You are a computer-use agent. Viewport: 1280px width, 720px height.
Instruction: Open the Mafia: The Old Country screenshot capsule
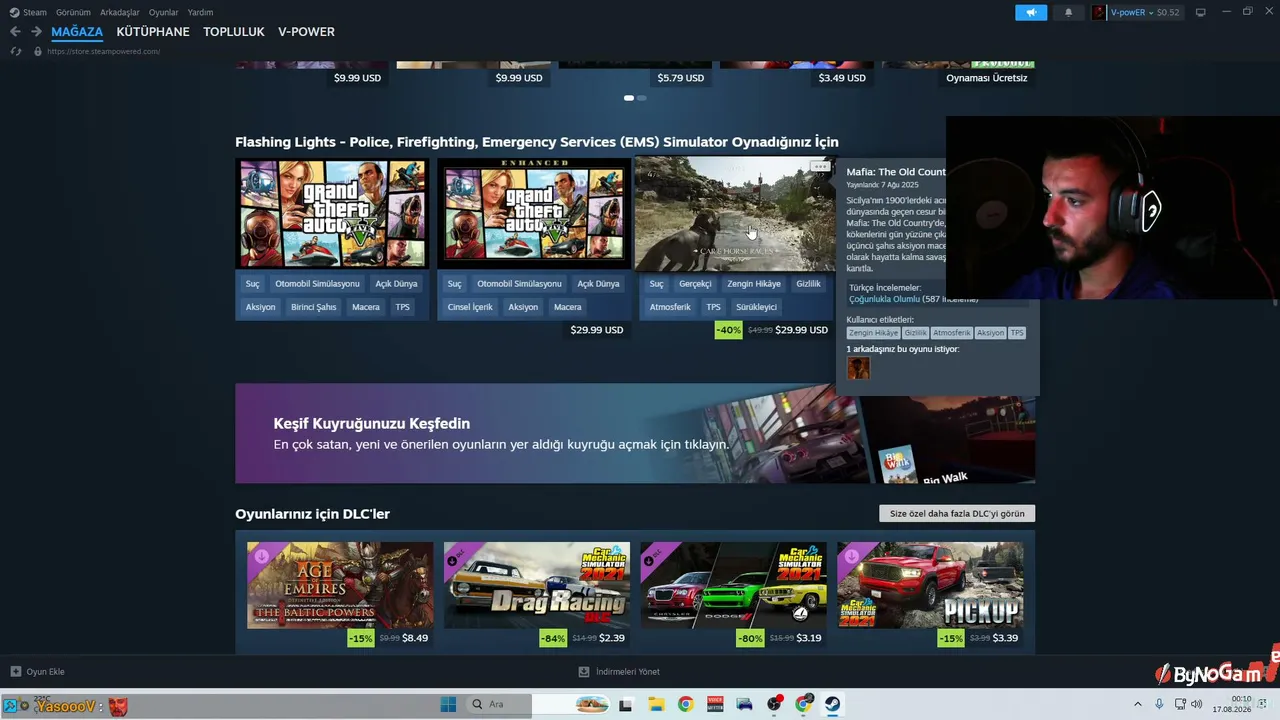(x=735, y=213)
